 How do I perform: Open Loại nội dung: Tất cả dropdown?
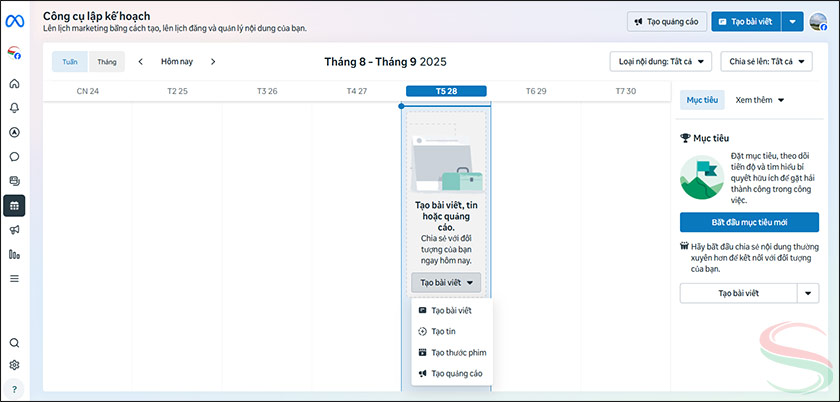(661, 62)
